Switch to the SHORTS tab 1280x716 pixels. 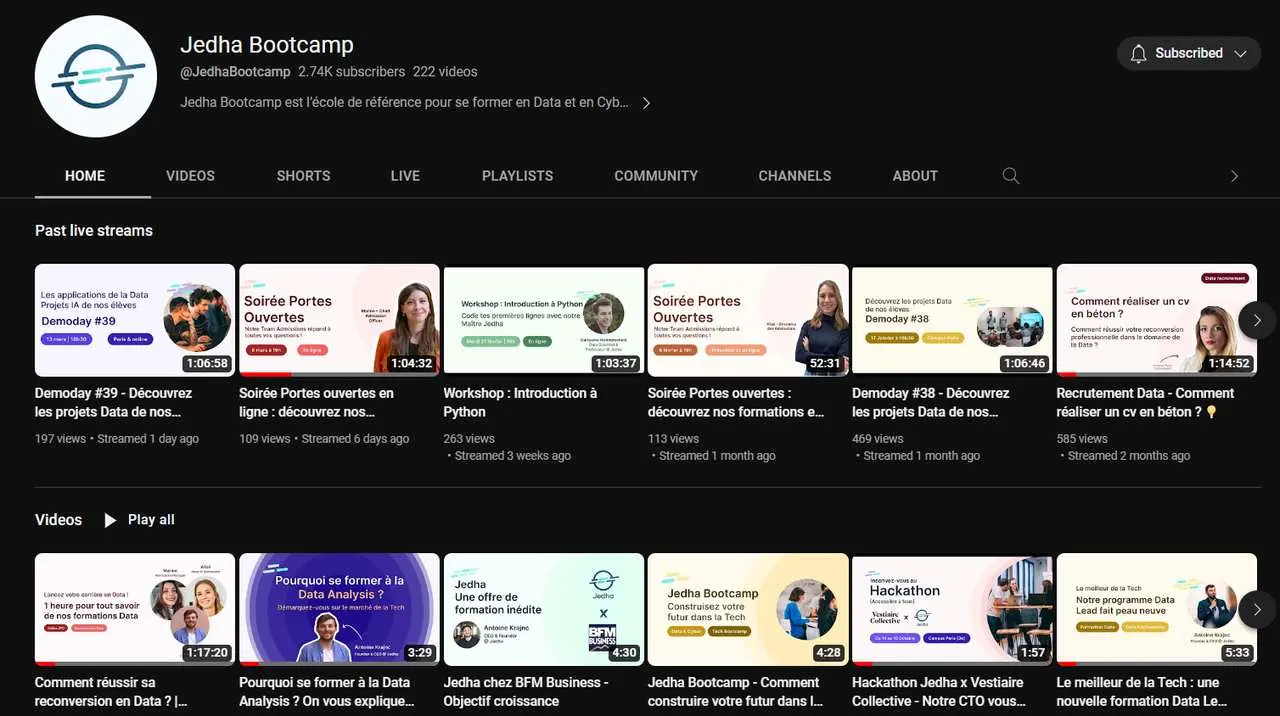(x=303, y=176)
